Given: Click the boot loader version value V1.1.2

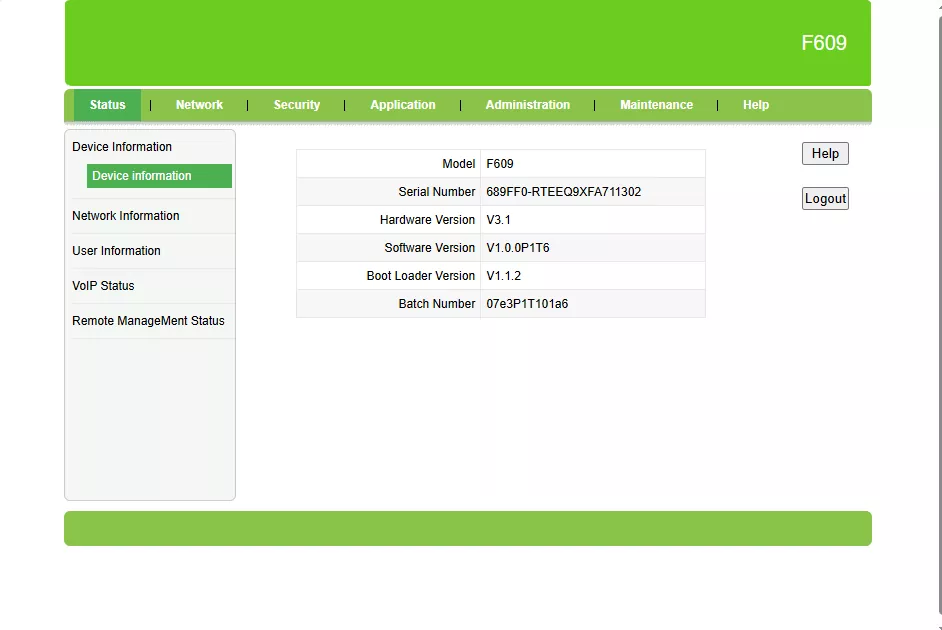Looking at the screenshot, I should click(503, 276).
